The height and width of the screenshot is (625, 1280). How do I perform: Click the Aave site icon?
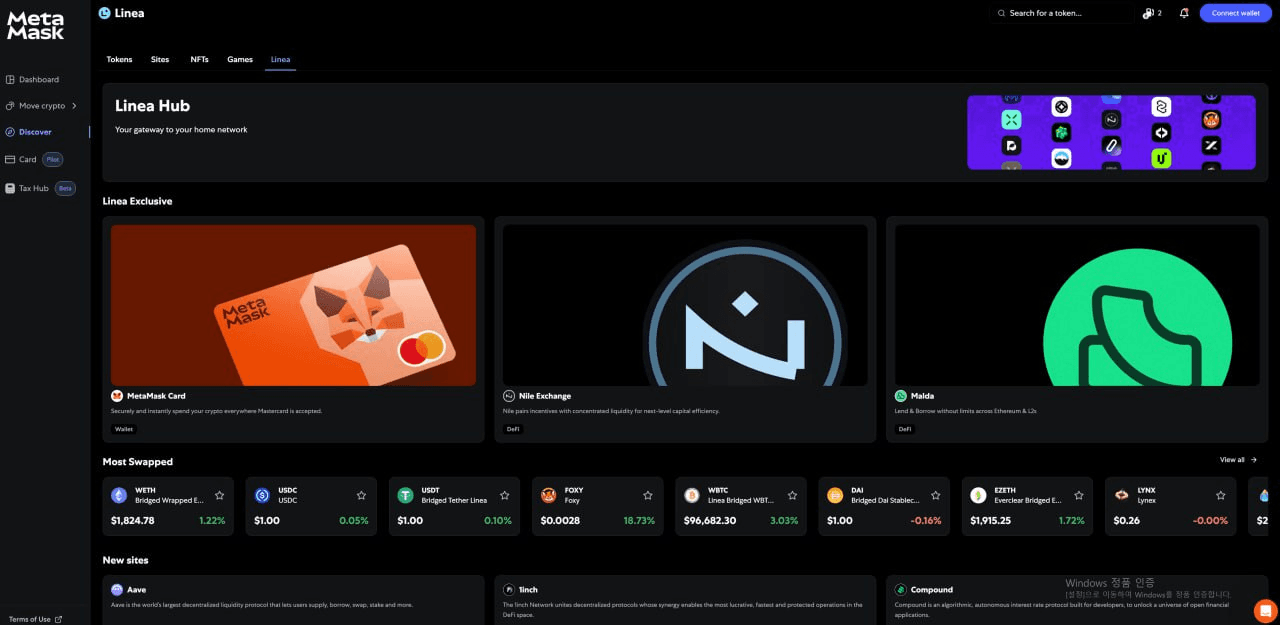pos(117,590)
